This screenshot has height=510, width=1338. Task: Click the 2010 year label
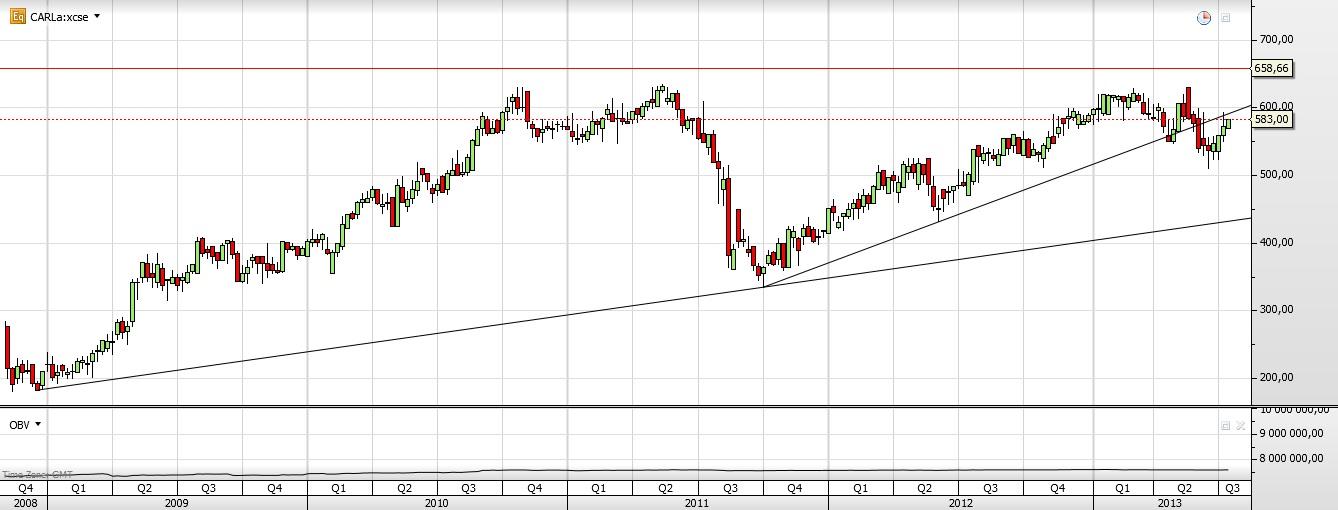[x=436, y=503]
